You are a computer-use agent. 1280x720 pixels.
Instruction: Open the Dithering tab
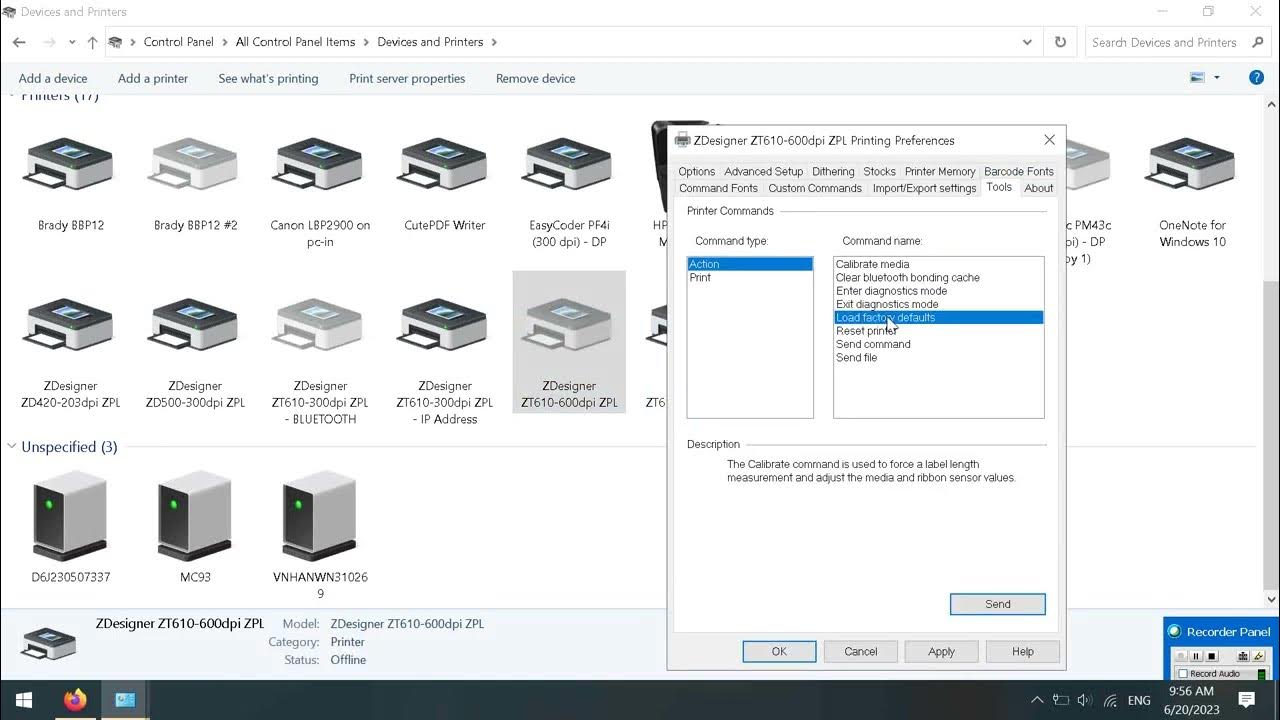[833, 171]
